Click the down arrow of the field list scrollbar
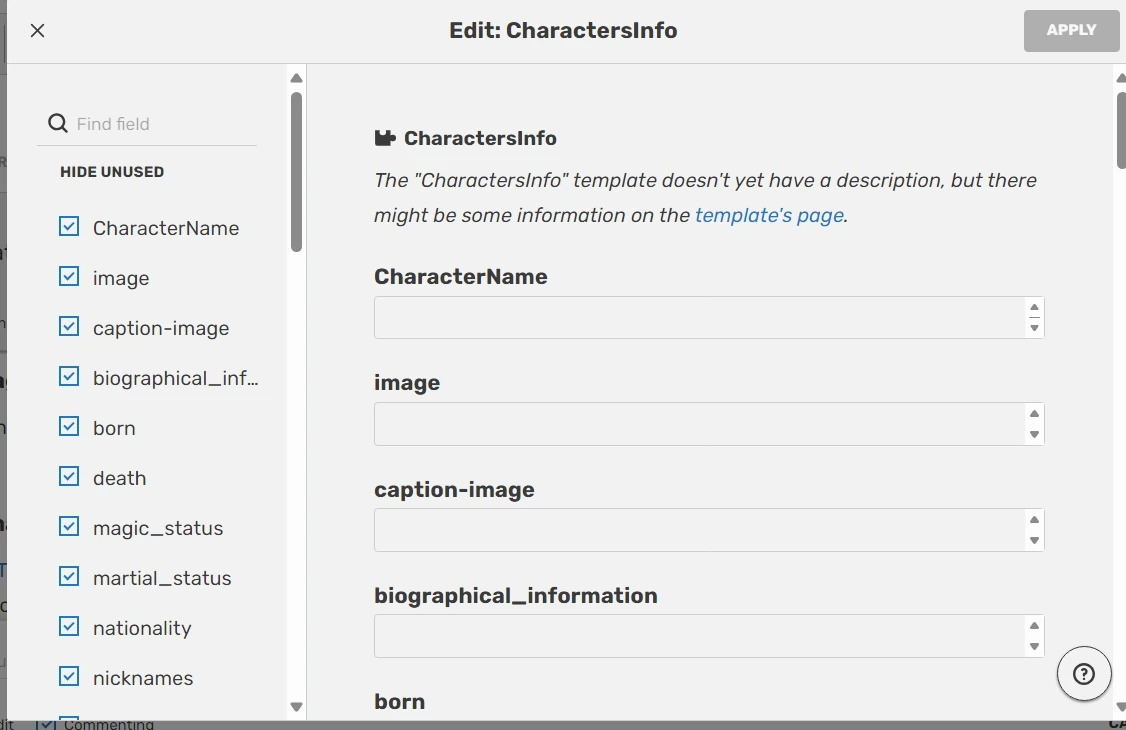 click(x=296, y=706)
